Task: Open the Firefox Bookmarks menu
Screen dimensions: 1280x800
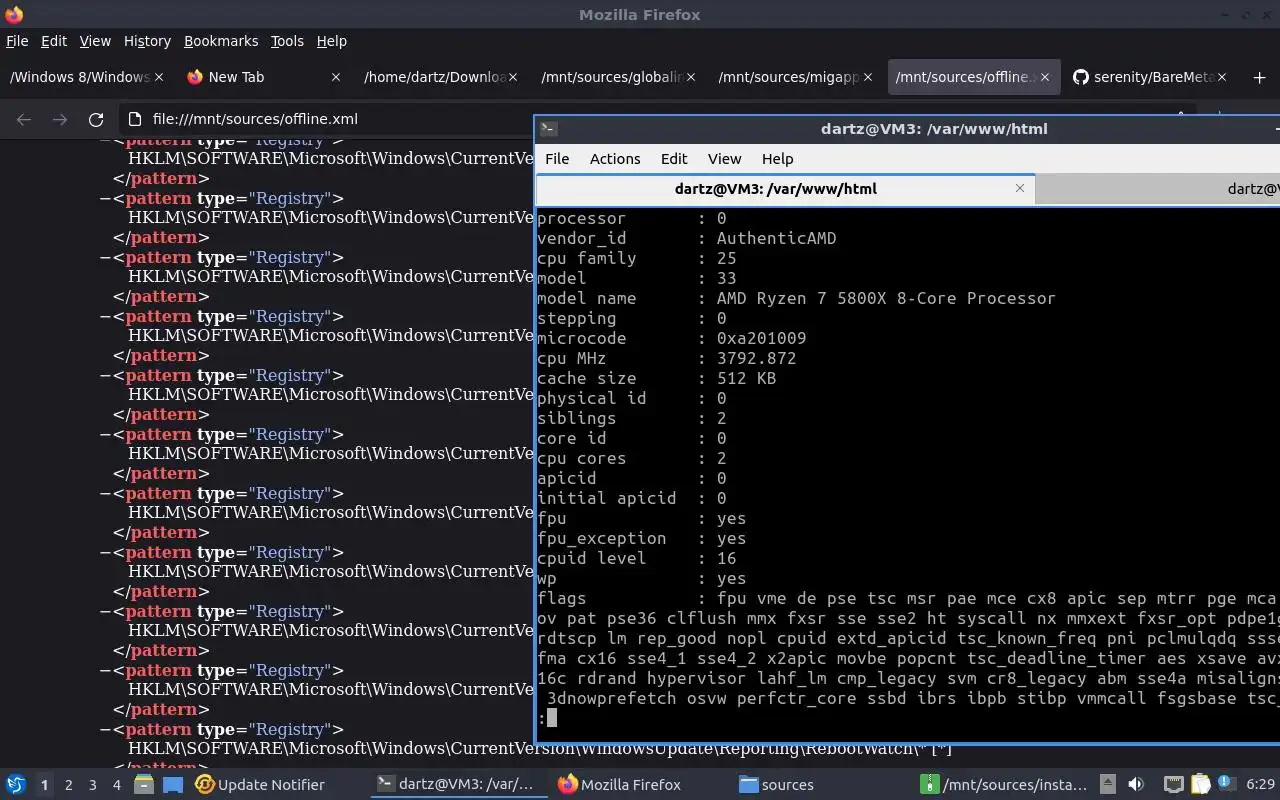Action: pos(221,41)
